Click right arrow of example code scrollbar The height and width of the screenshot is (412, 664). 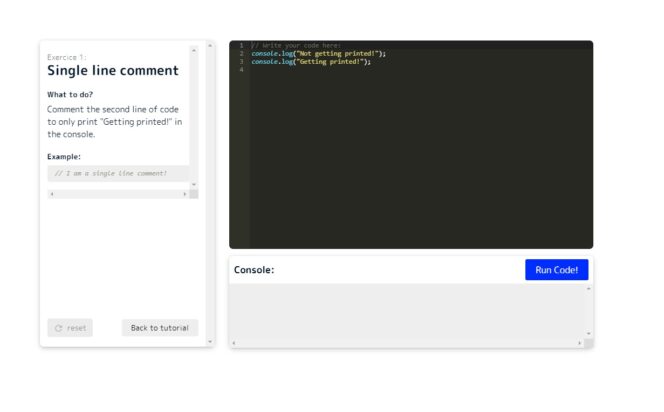[184, 194]
